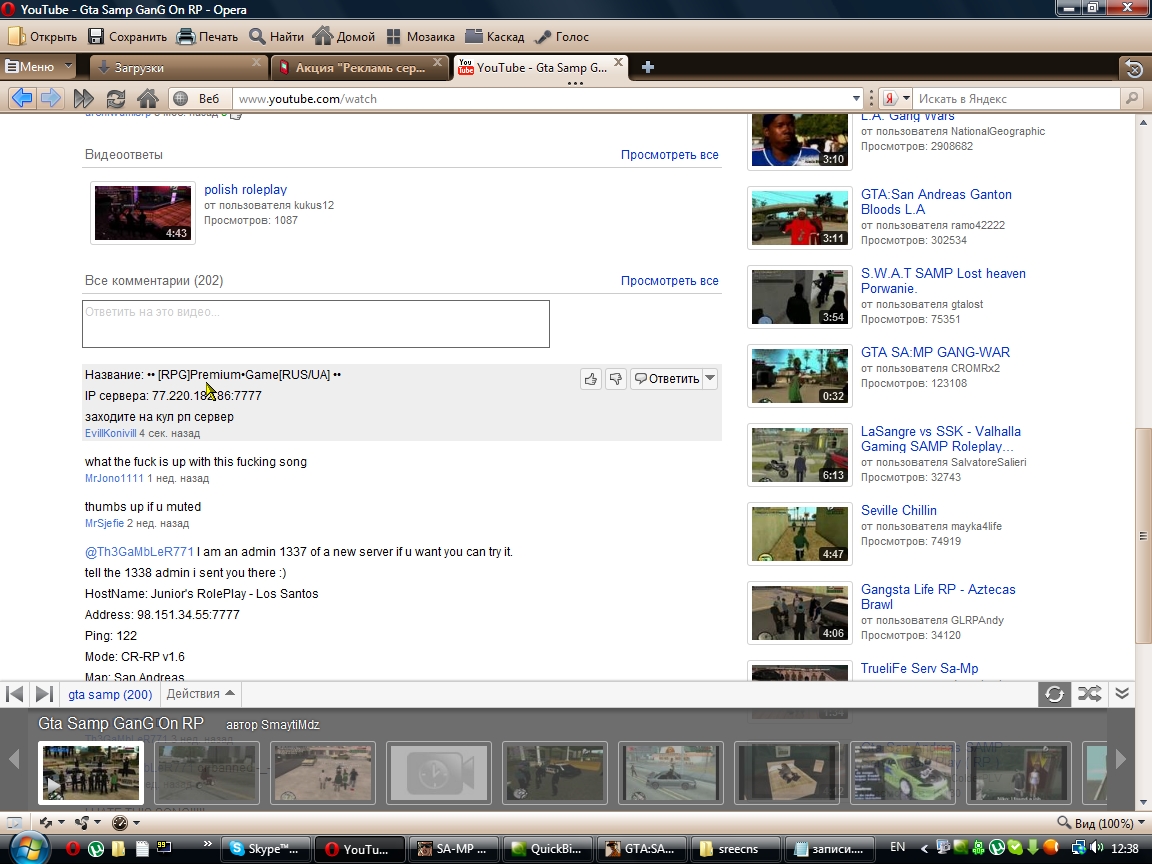Toggle playlist shuffle button
This screenshot has height=864, width=1152.
[x=1089, y=694]
